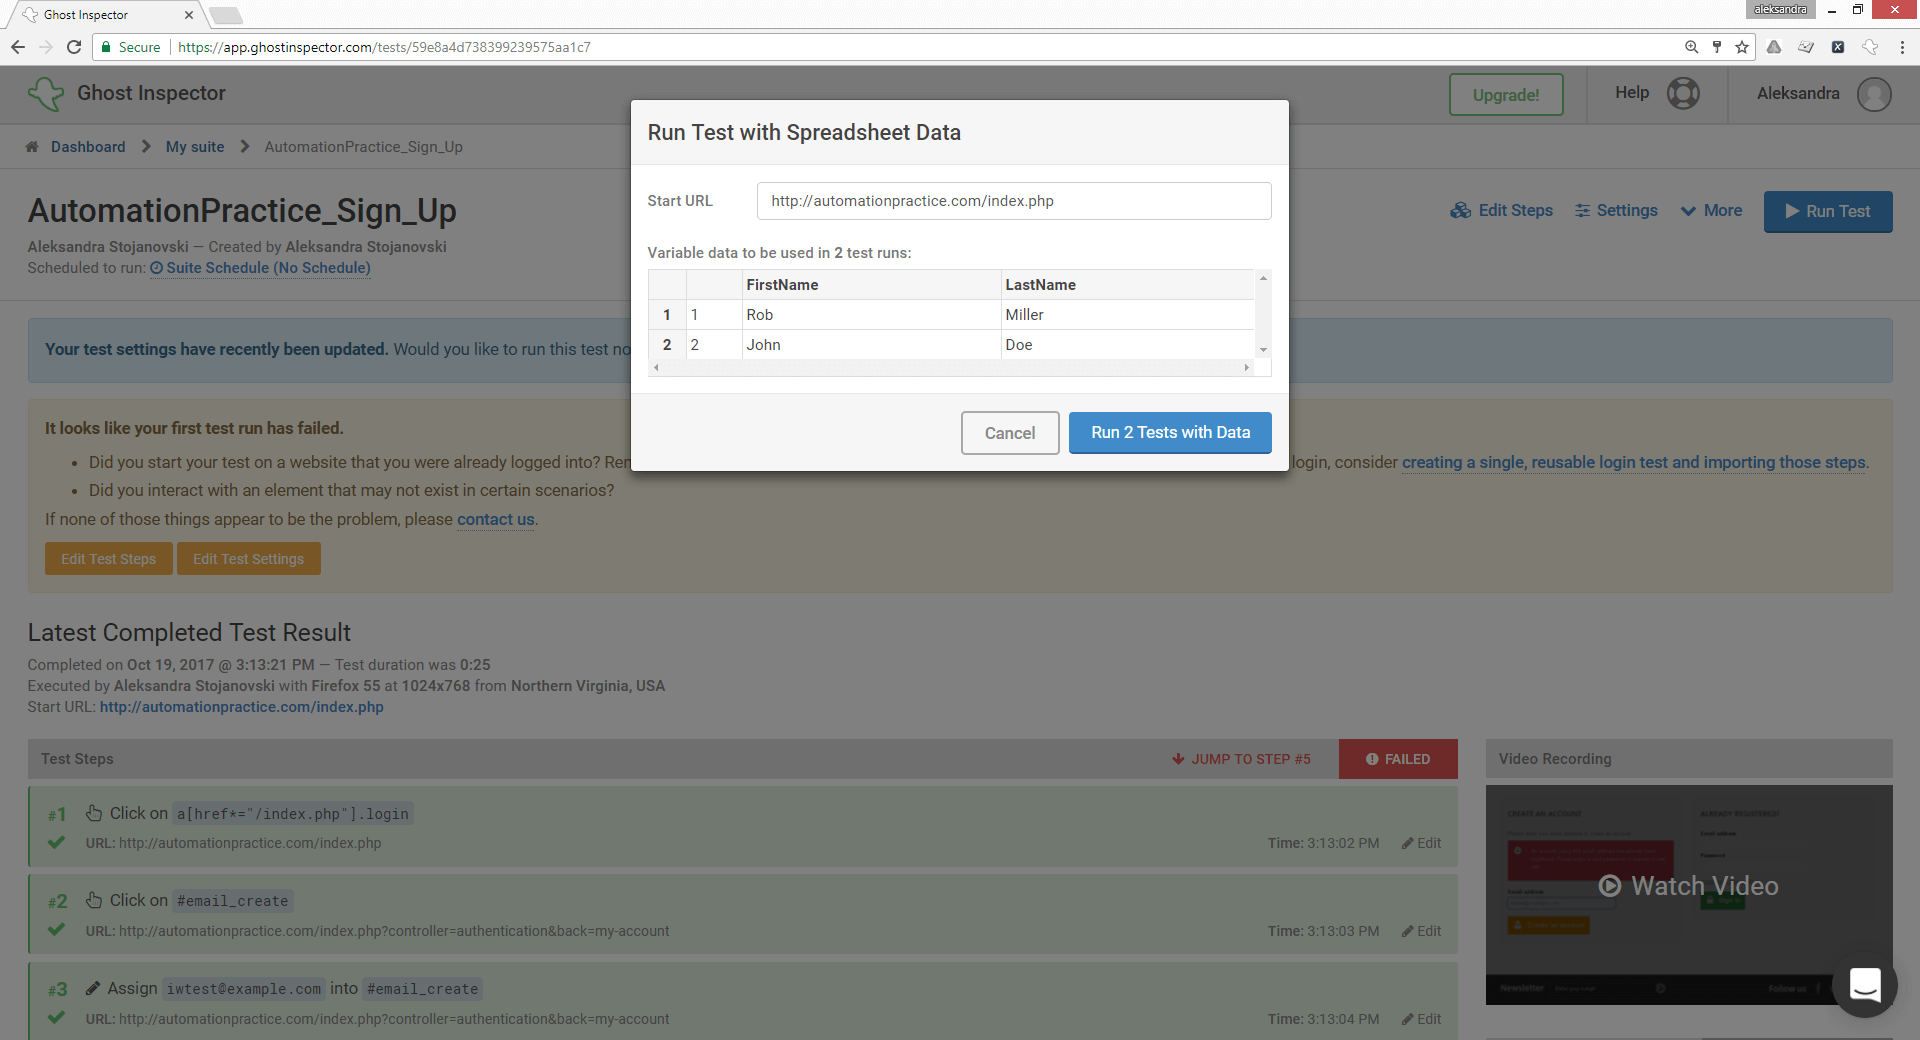Open Chrome's three-dot menu
The height and width of the screenshot is (1040, 1920).
(1902, 47)
